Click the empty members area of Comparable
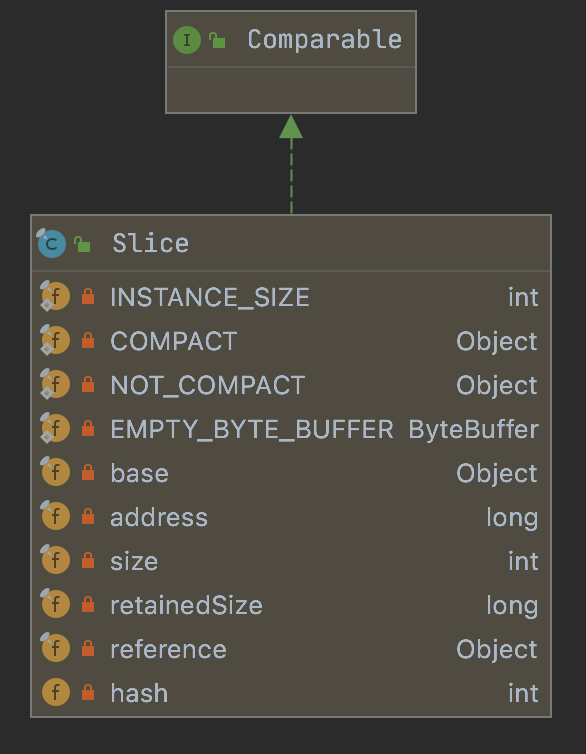 pyautogui.click(x=291, y=90)
